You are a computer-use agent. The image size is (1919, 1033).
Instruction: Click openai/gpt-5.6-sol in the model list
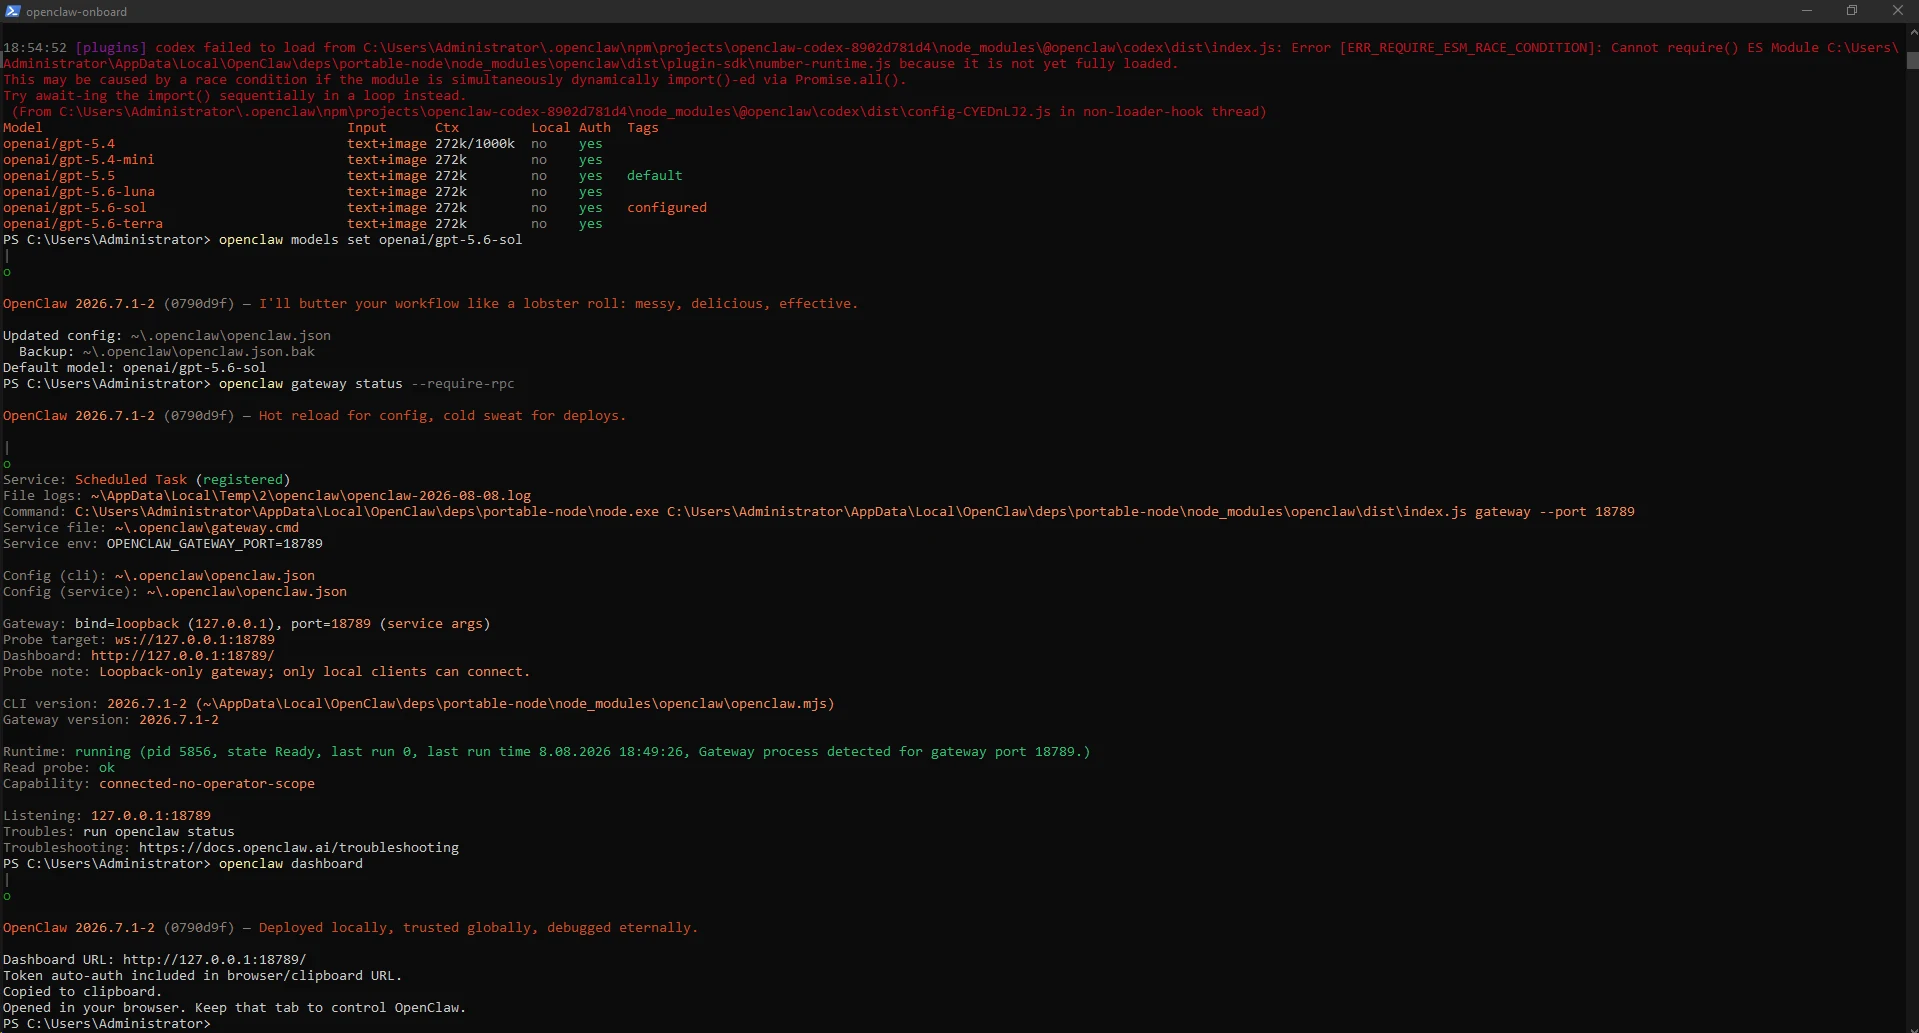[x=75, y=208]
